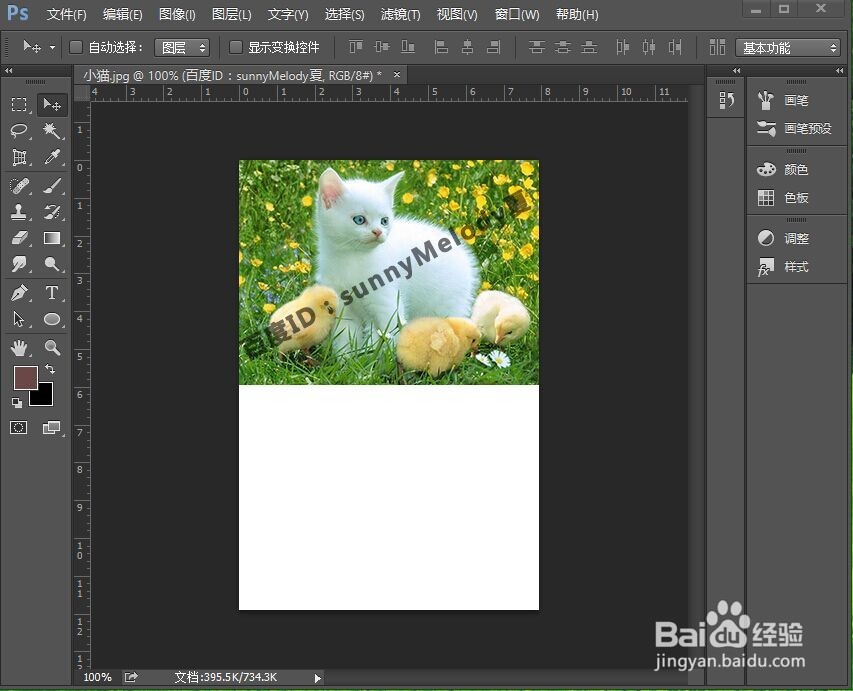Viewport: 853px width, 691px height.
Task: Select the Hand tool
Action: click(x=19, y=348)
